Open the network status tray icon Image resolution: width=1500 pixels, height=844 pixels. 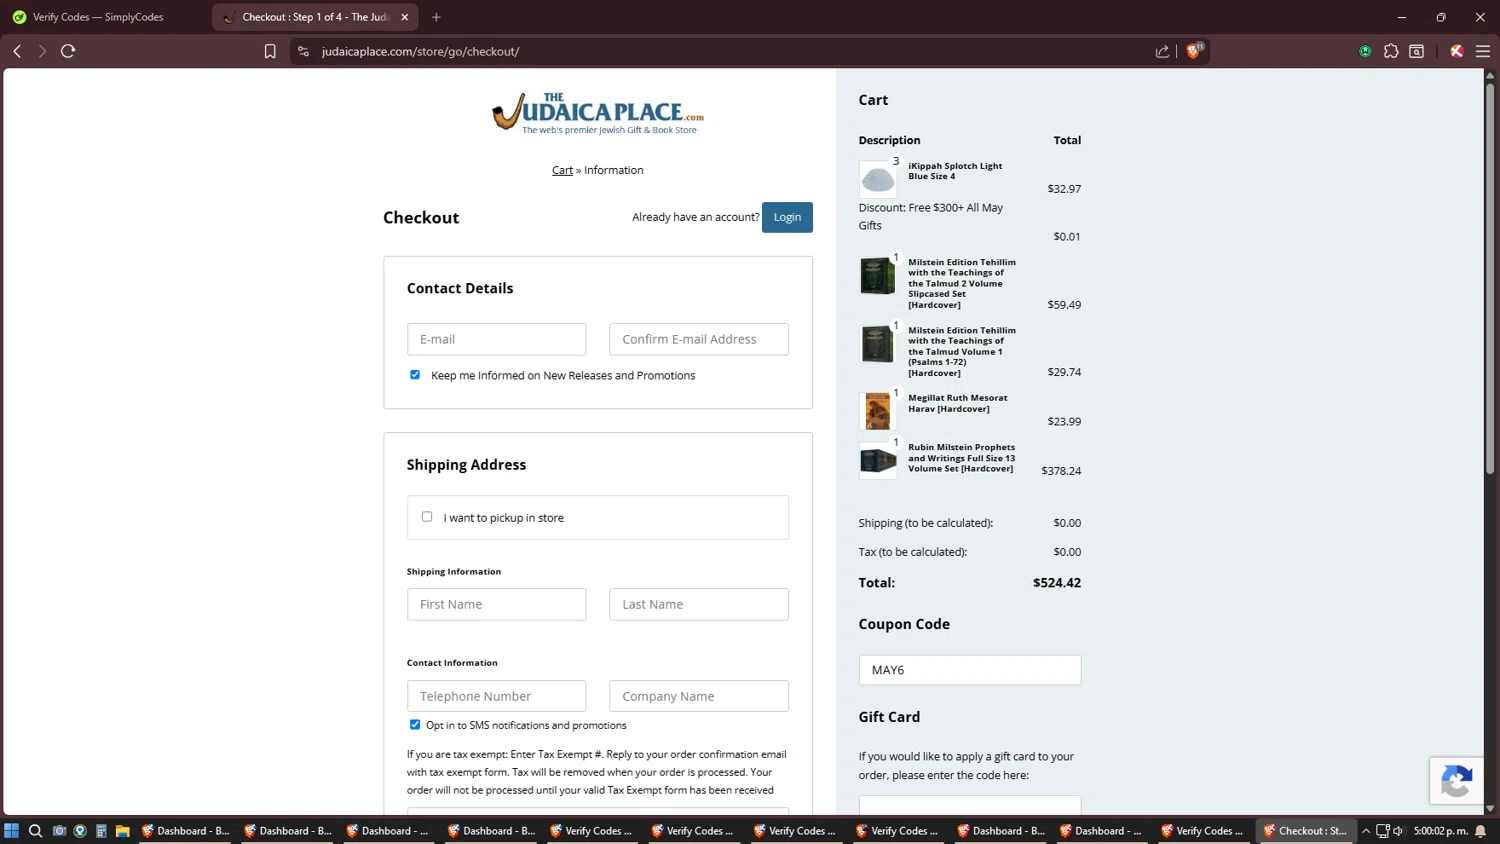pyautogui.click(x=1383, y=831)
